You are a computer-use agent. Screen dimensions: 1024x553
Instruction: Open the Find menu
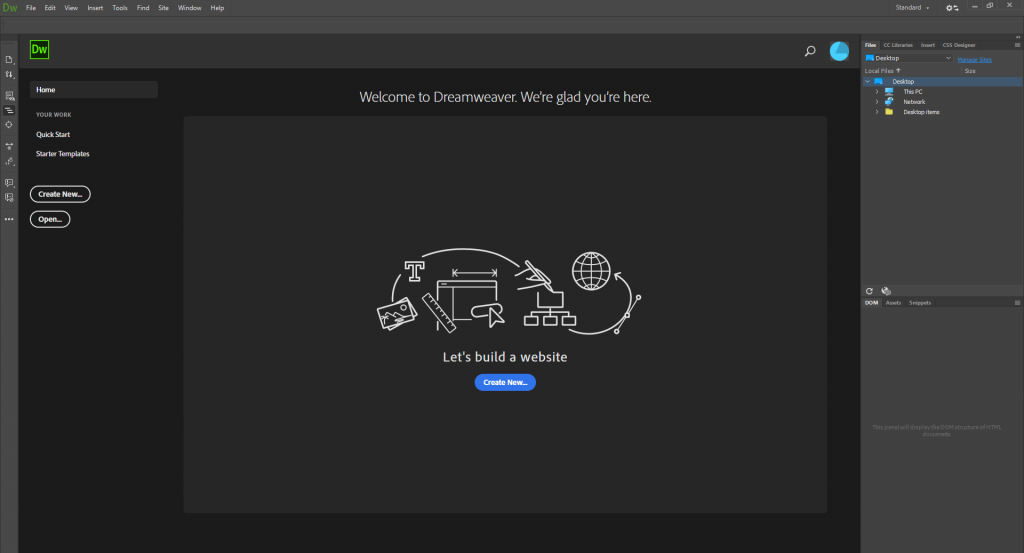(143, 8)
